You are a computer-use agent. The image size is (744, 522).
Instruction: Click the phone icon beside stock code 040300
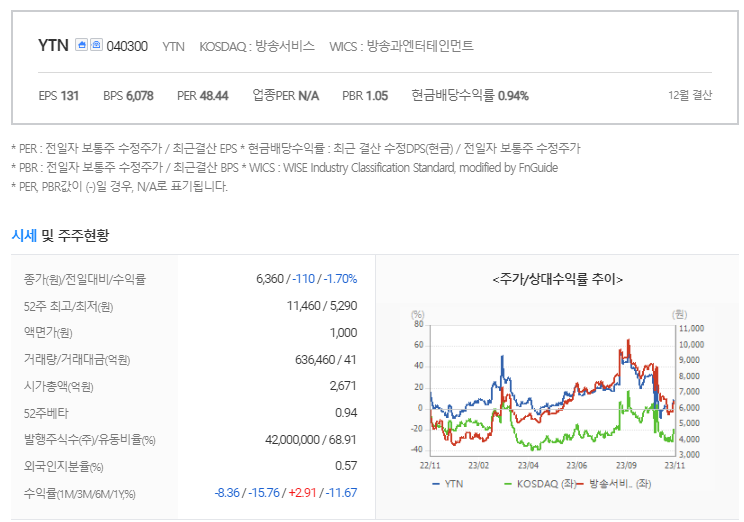pos(96,45)
